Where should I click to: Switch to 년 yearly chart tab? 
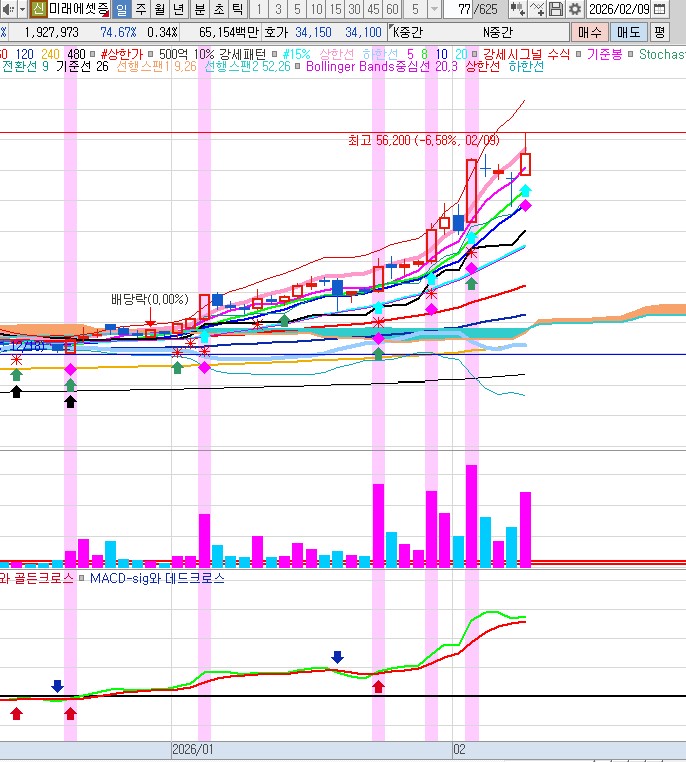(178, 9)
